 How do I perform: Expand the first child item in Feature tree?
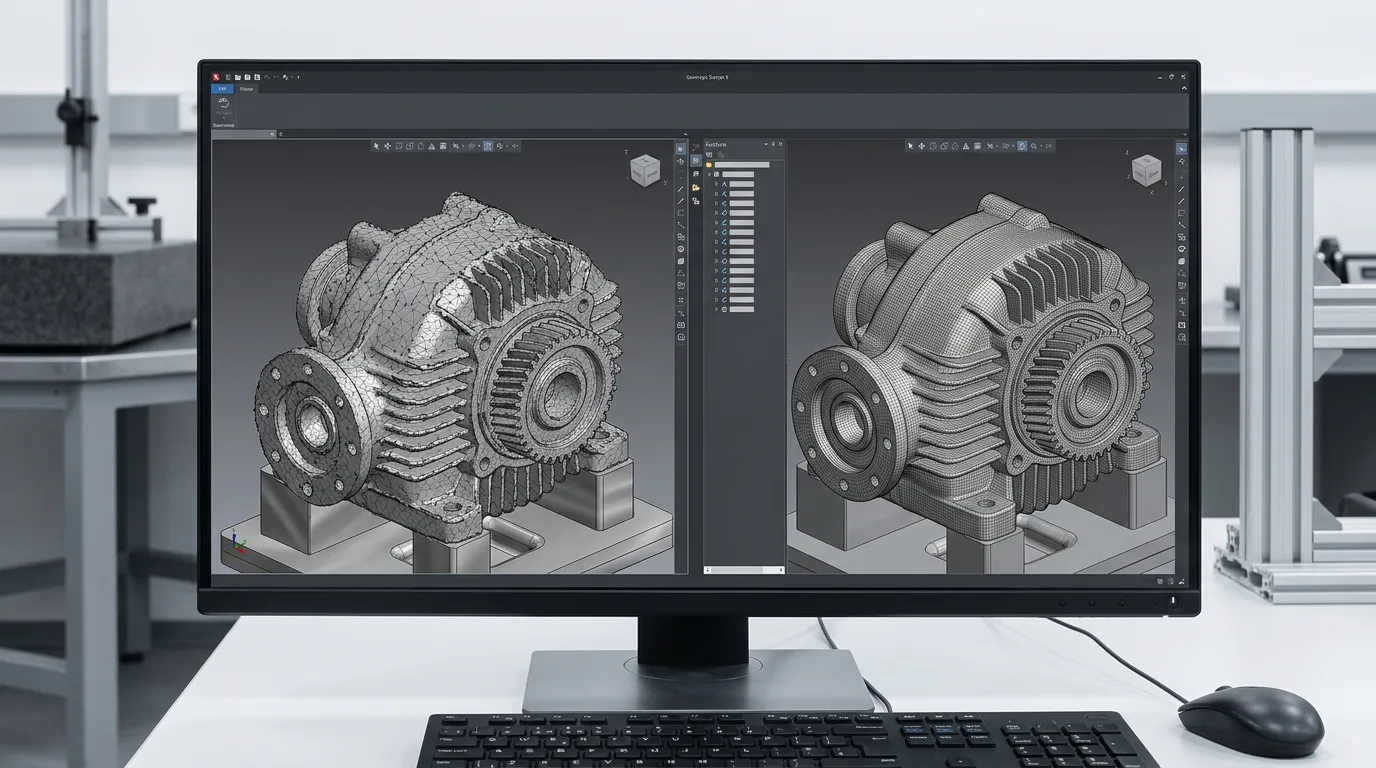716,184
